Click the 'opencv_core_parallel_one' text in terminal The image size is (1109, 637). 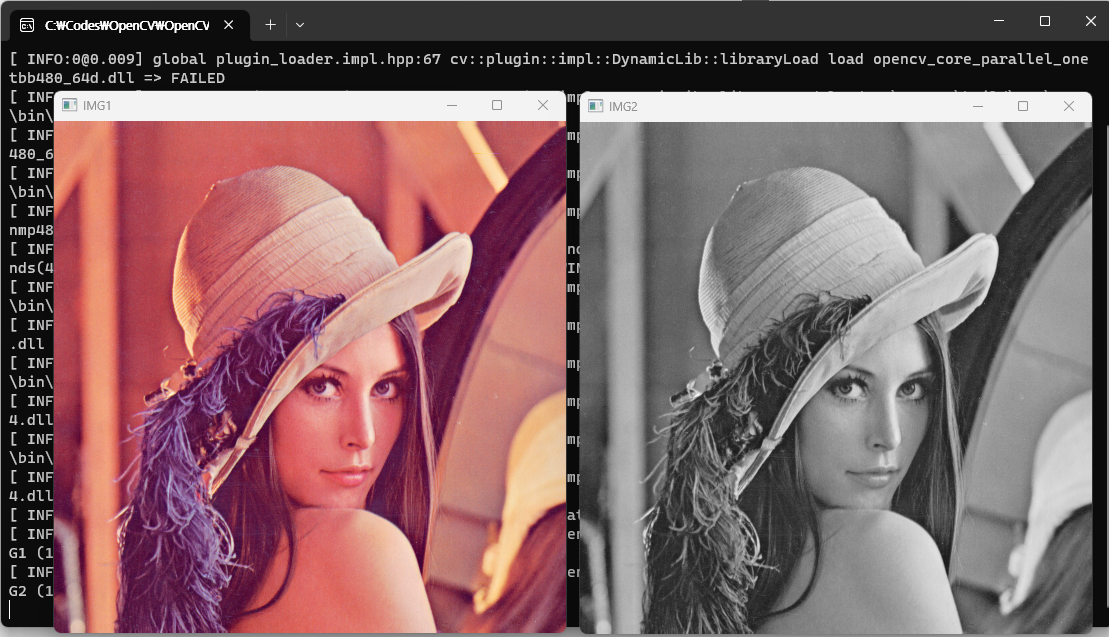click(980, 59)
